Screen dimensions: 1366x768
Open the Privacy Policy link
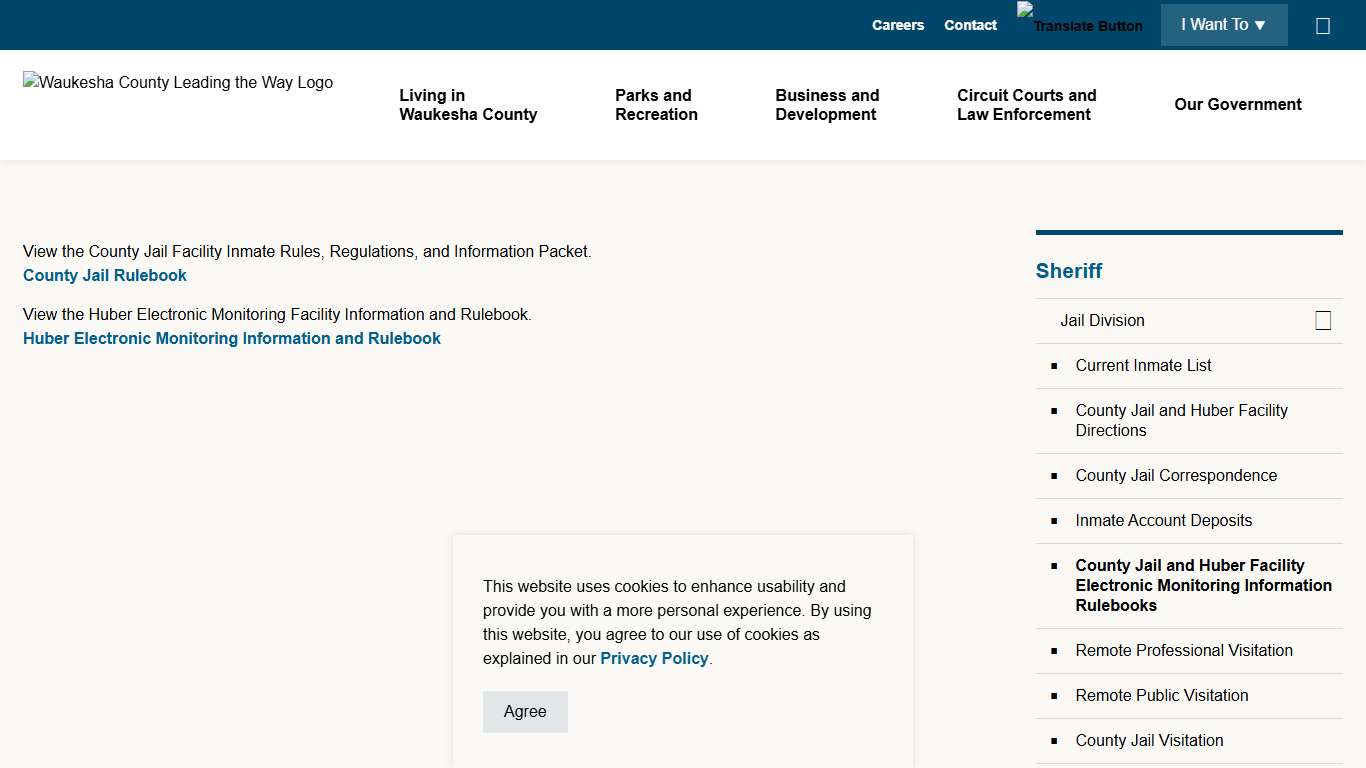pos(654,658)
